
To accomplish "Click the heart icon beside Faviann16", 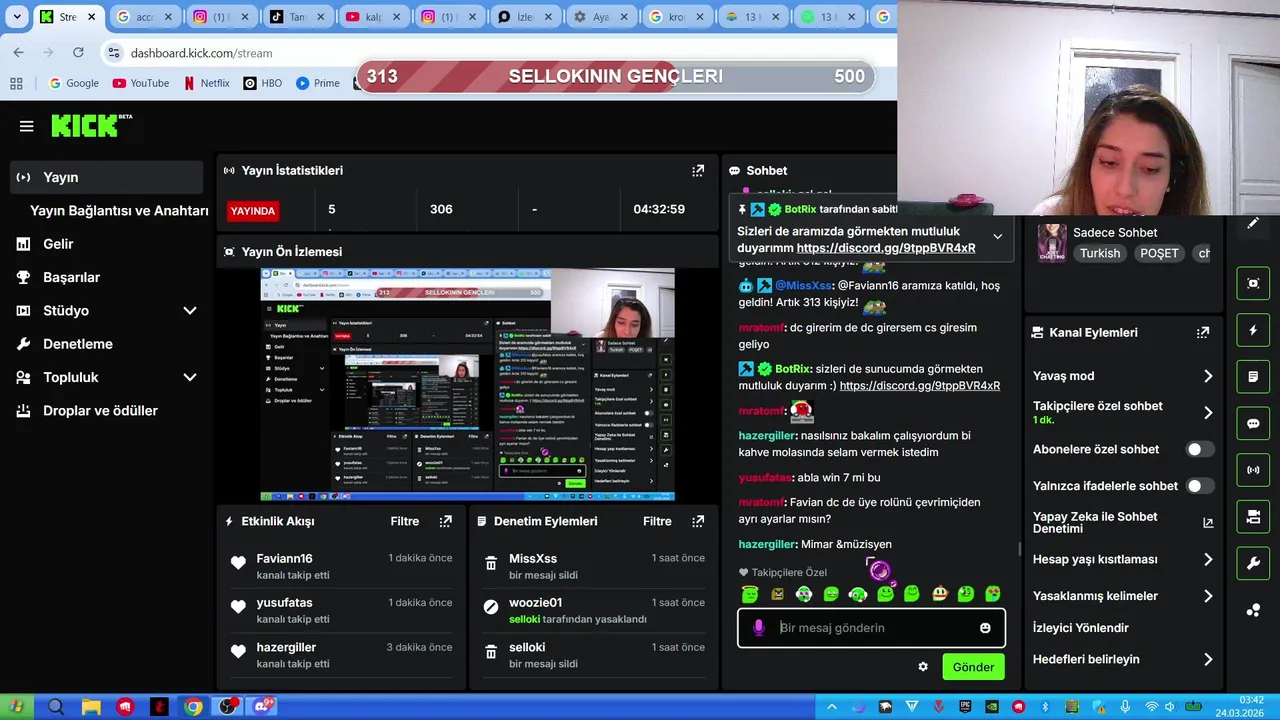I will coord(238,563).
